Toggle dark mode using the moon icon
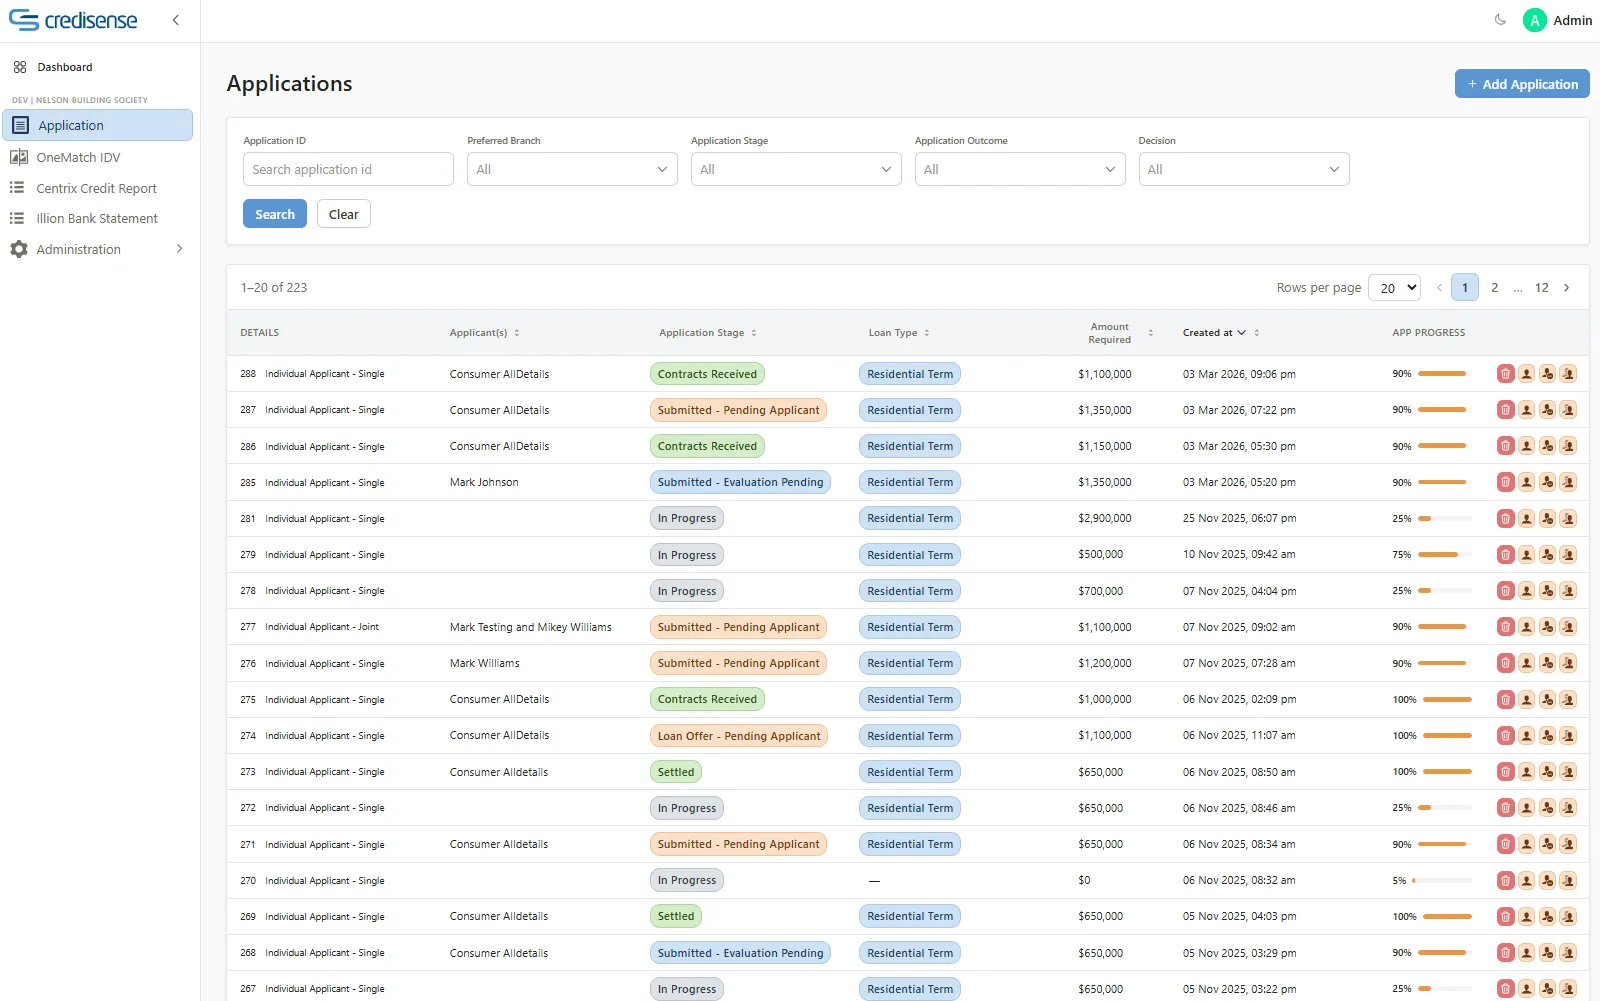Image resolution: width=1600 pixels, height=1001 pixels. 1500,20
